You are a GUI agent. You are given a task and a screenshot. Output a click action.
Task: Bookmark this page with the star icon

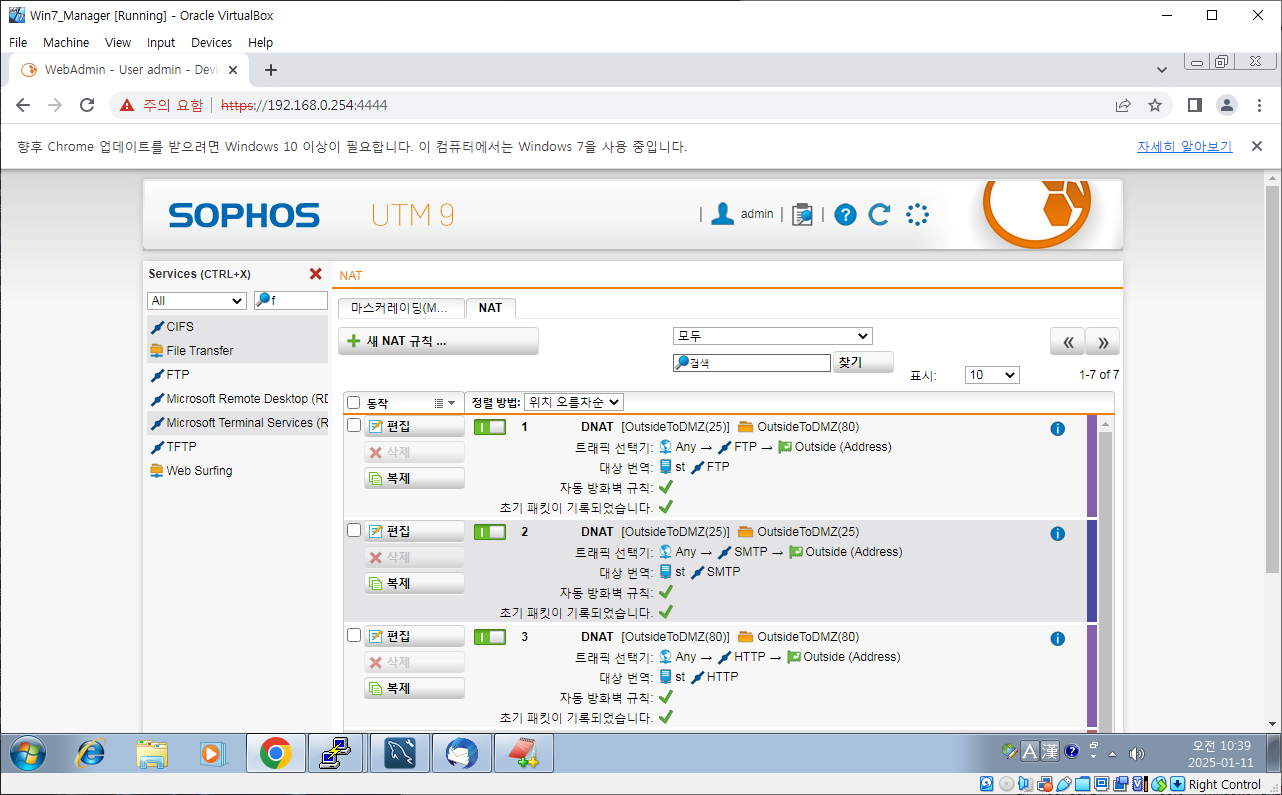tap(1155, 105)
